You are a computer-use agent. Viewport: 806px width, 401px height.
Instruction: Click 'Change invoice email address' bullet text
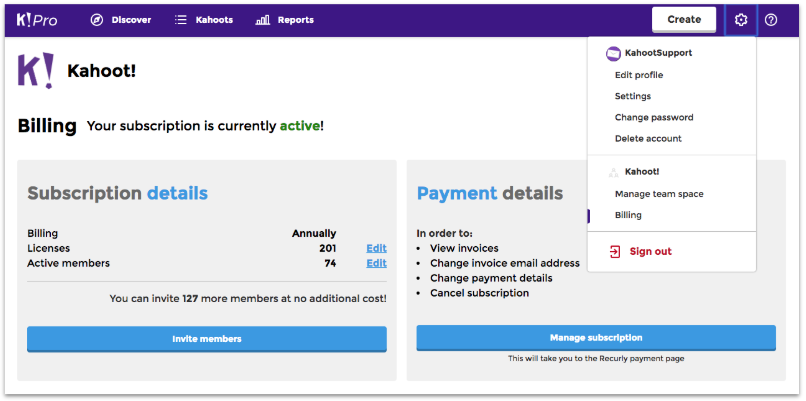[x=505, y=263]
